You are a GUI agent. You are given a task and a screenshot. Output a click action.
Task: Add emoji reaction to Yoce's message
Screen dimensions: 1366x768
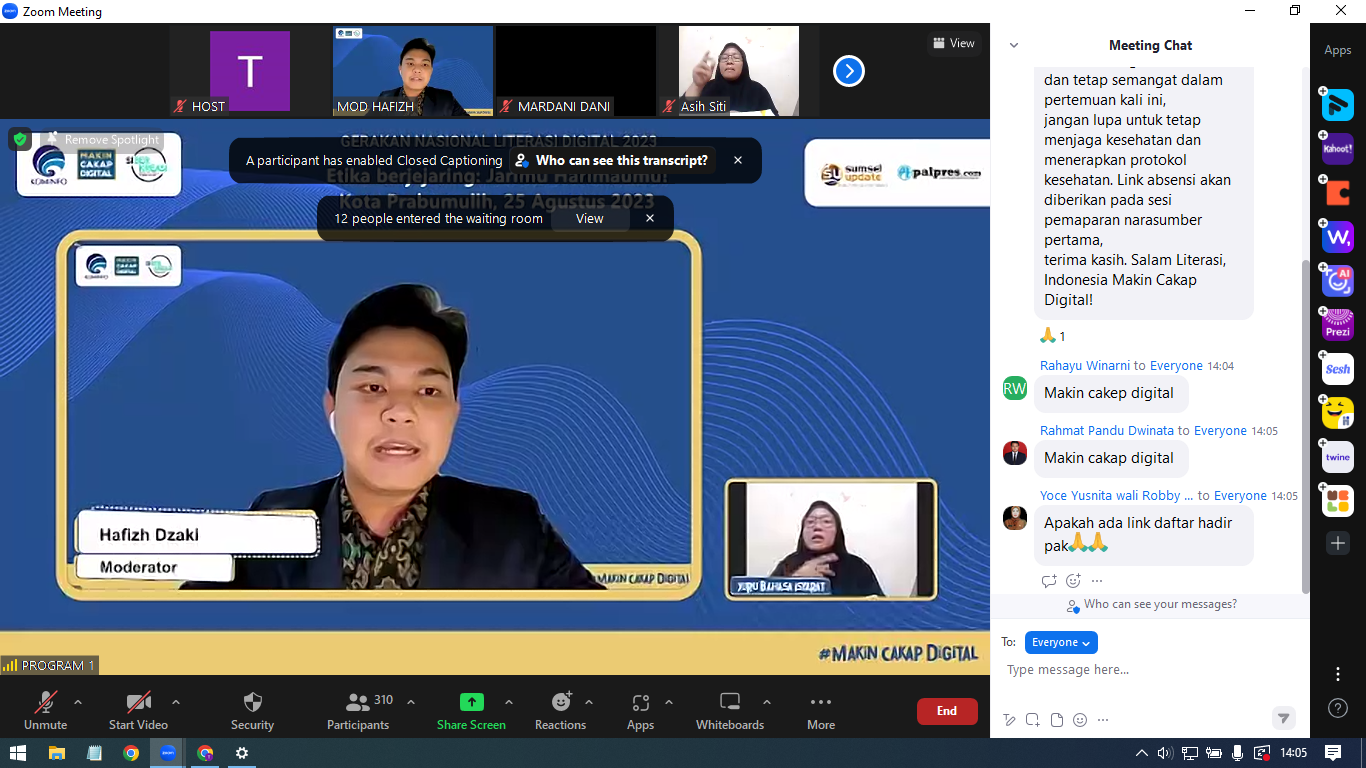tap(1073, 581)
